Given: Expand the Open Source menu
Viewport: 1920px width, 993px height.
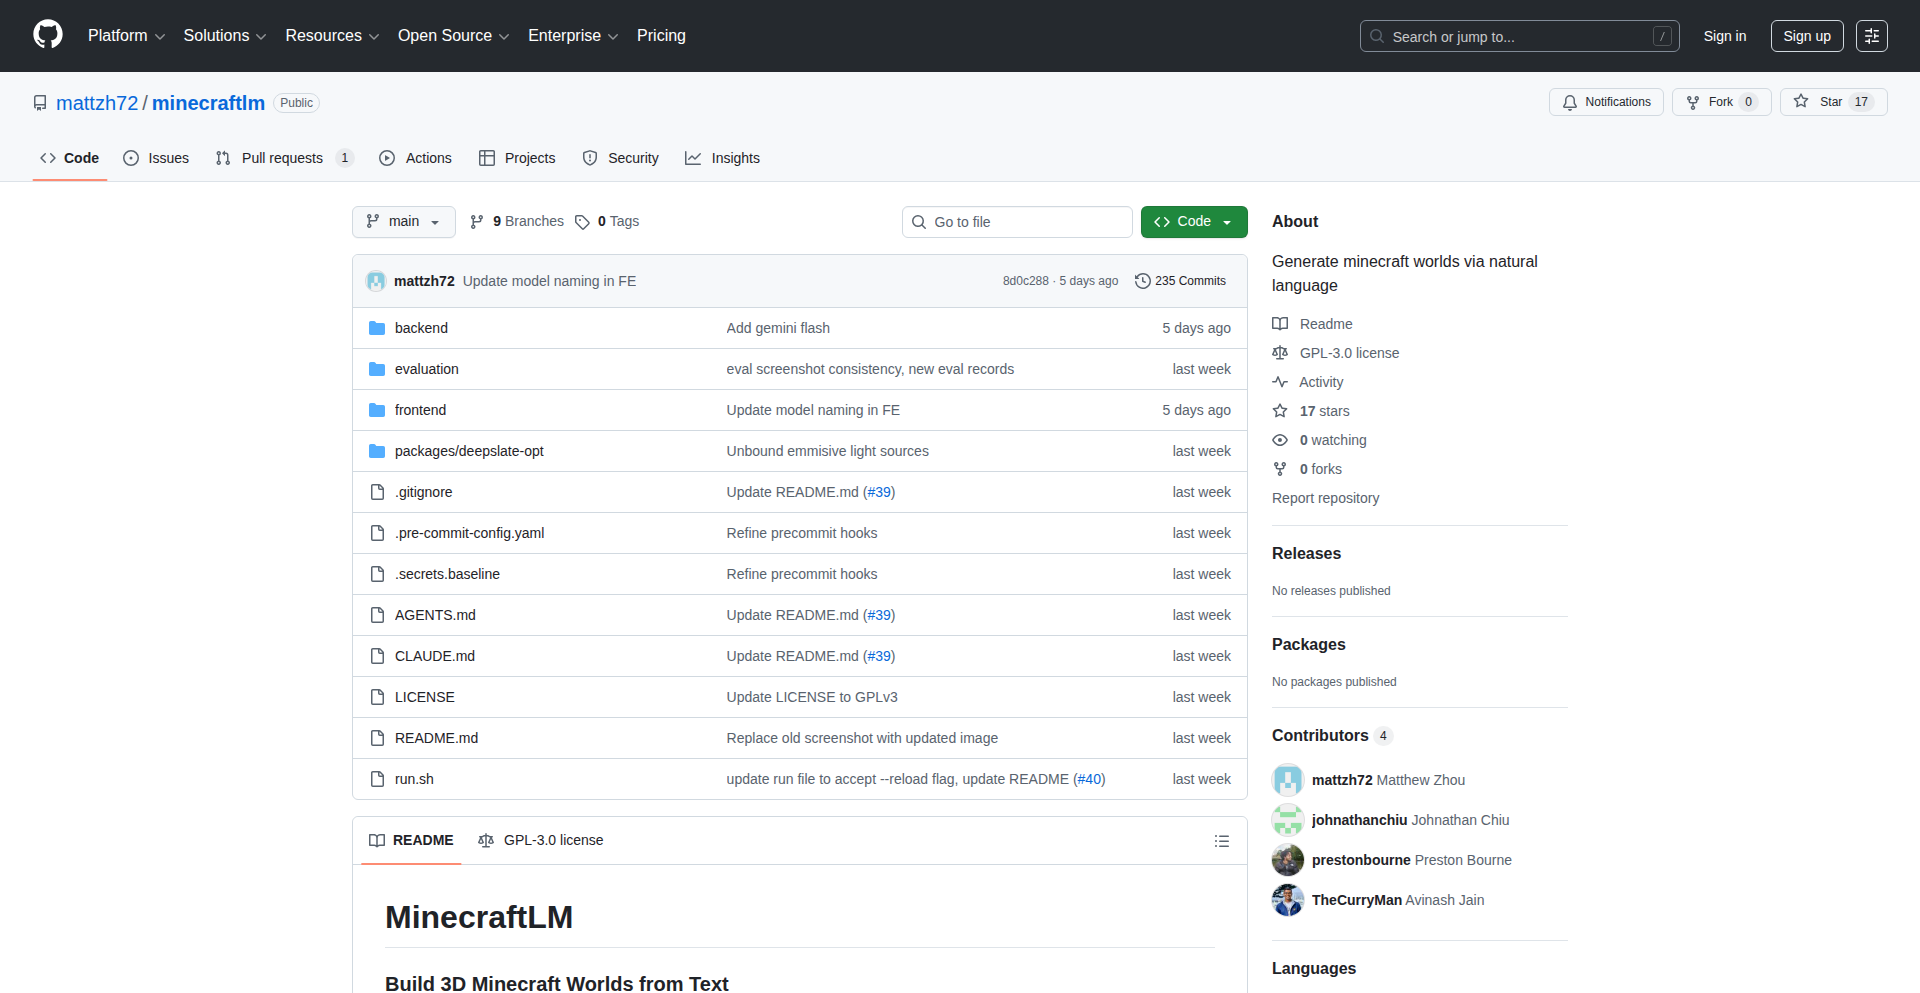Looking at the screenshot, I should point(453,36).
